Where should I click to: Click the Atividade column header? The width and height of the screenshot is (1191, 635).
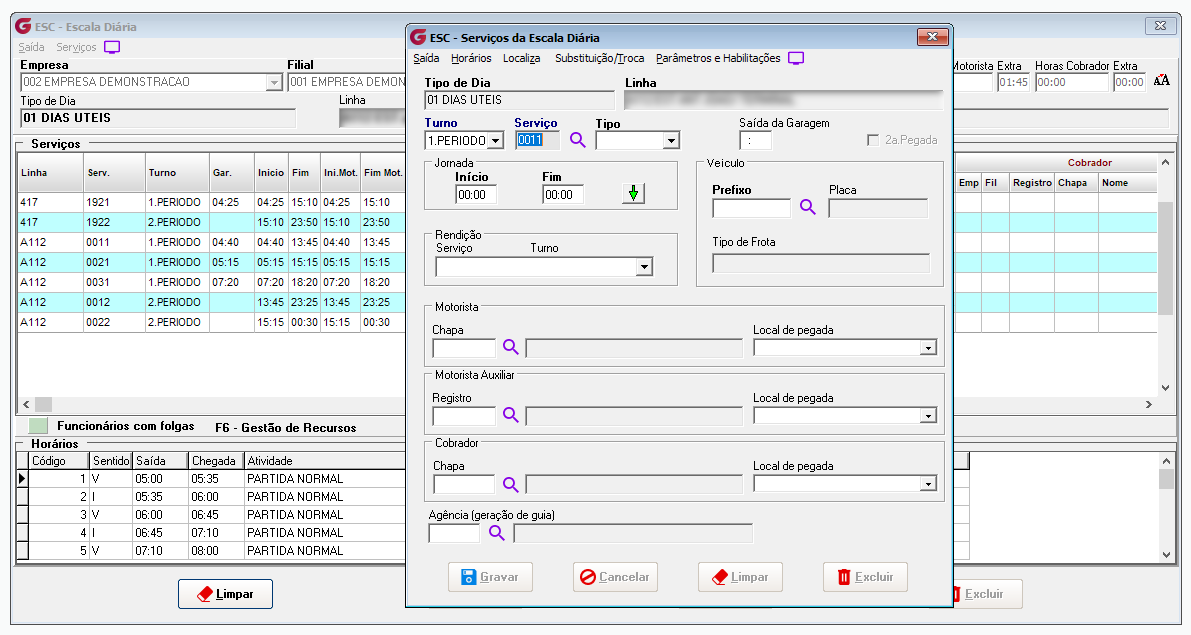click(325, 461)
